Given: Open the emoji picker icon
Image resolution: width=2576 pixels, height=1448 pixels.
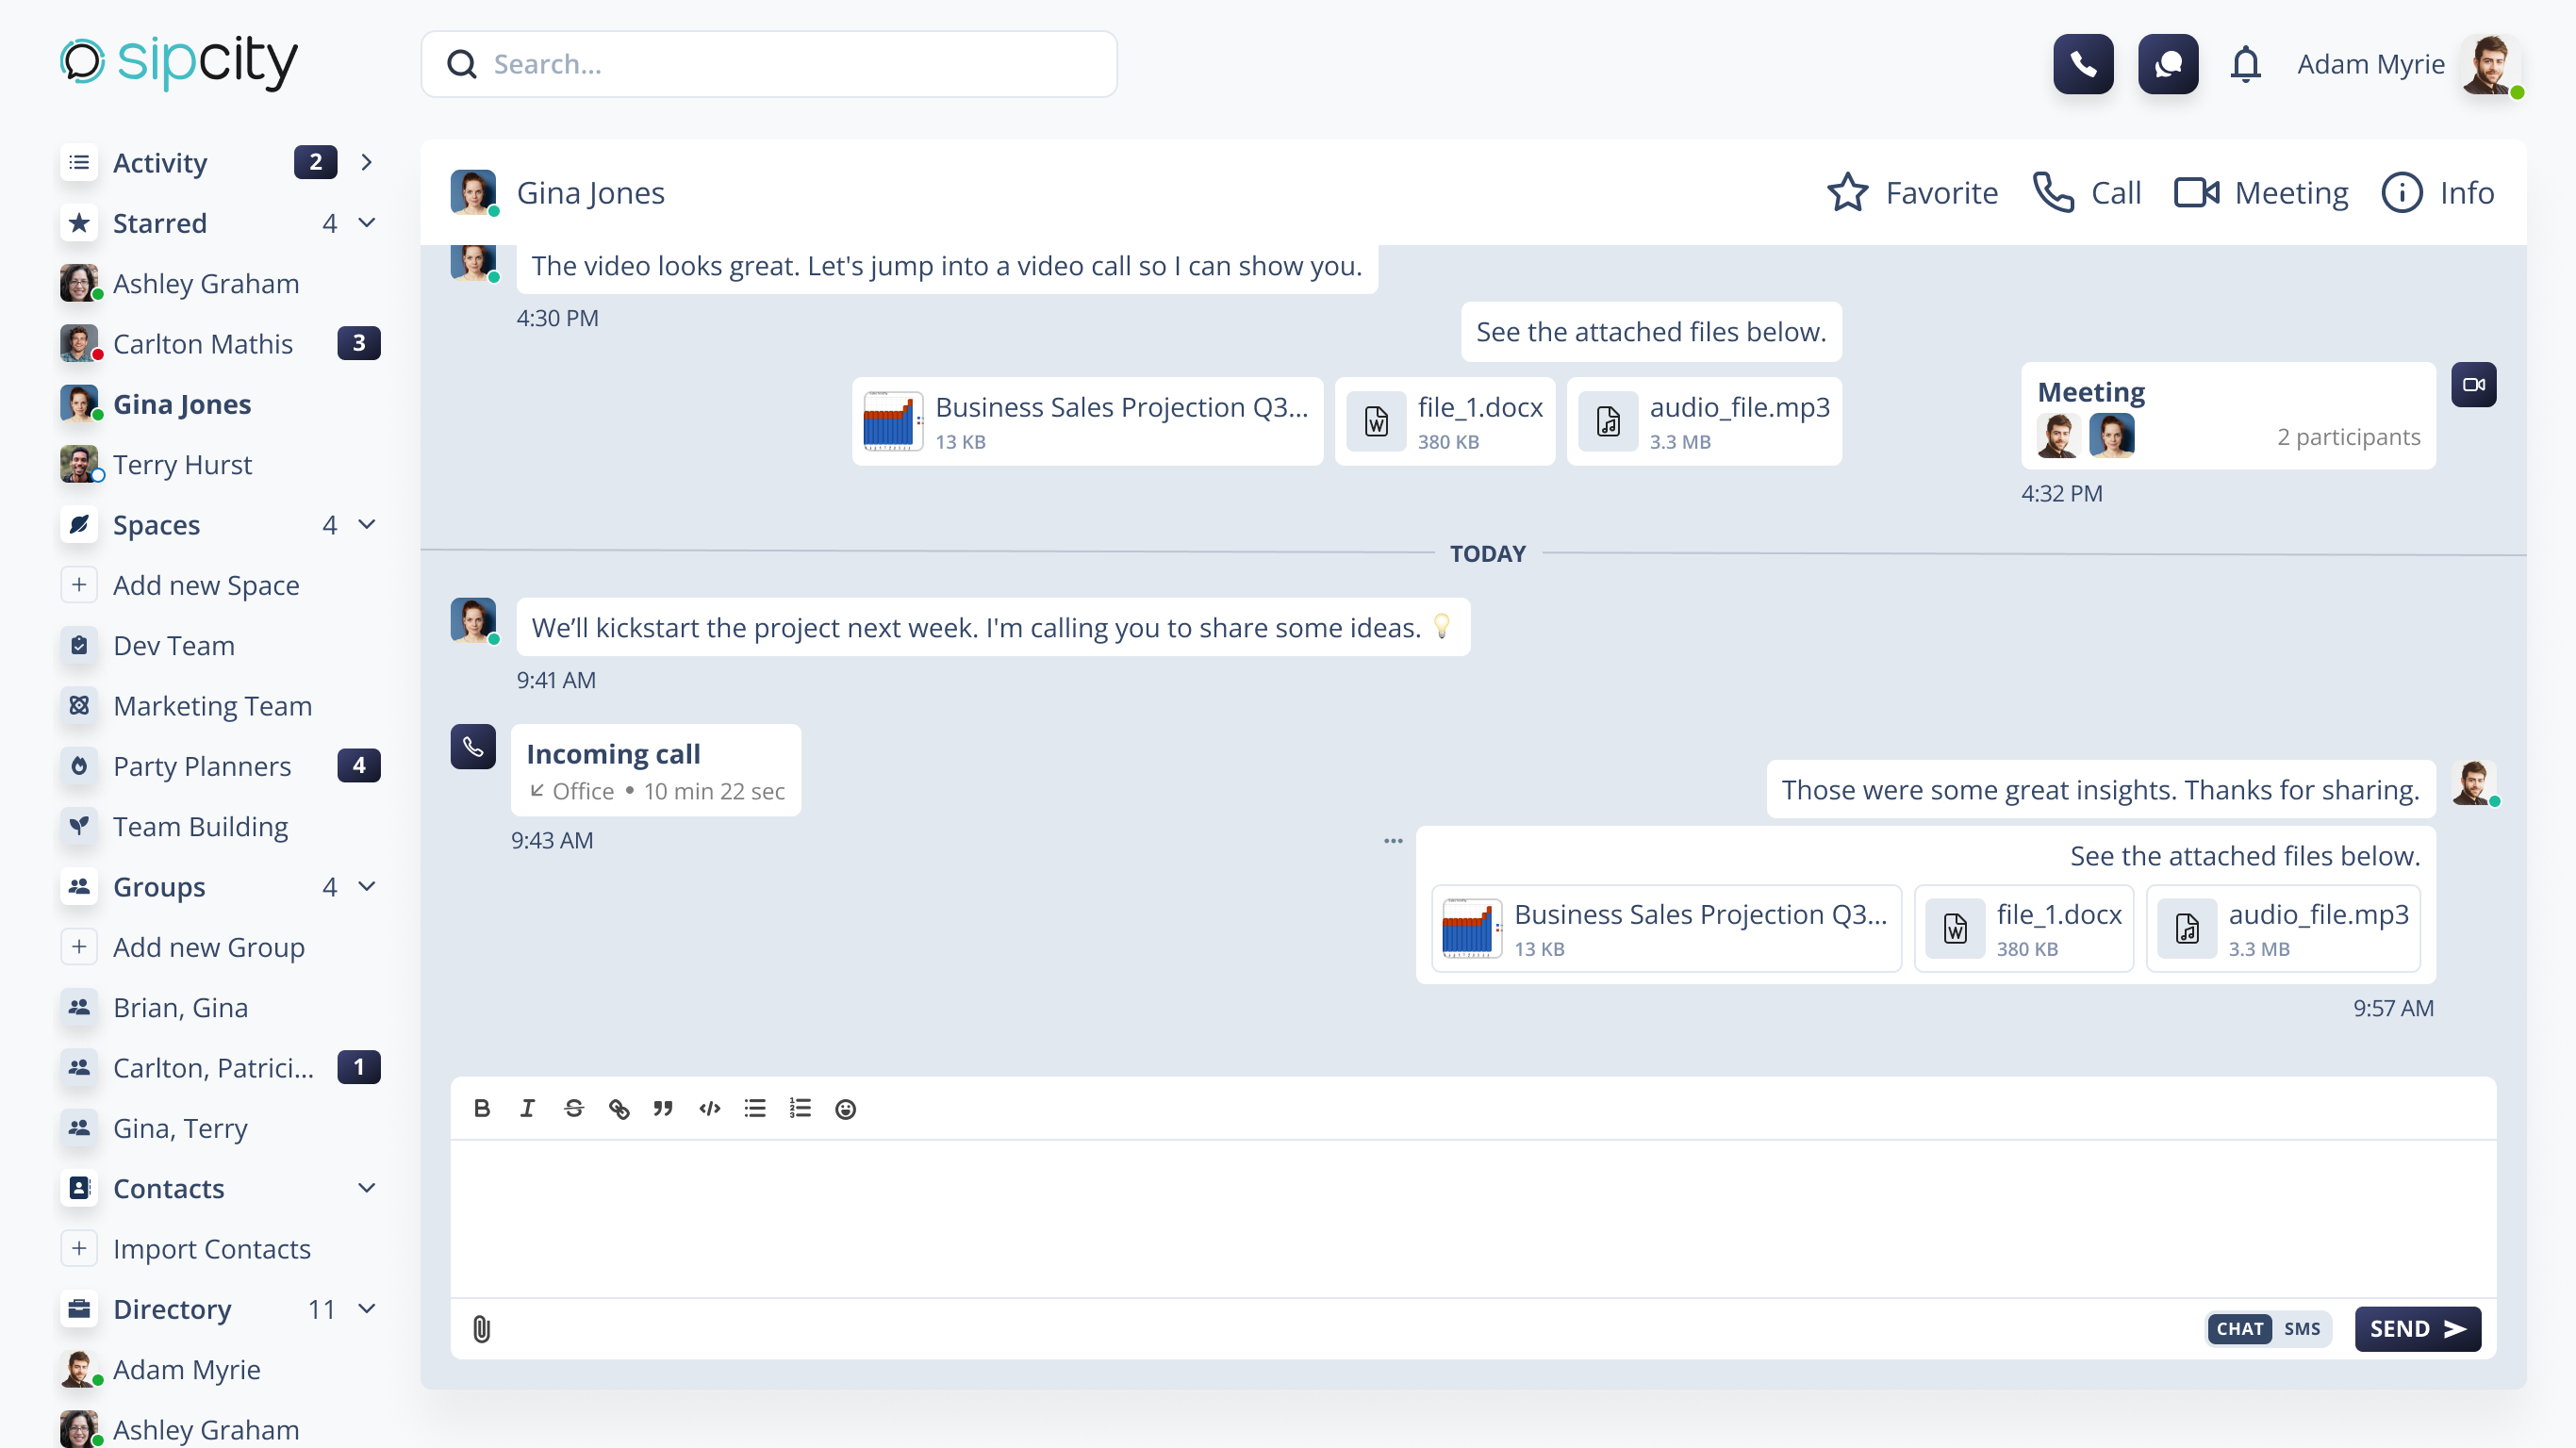Looking at the screenshot, I should click(x=845, y=1109).
